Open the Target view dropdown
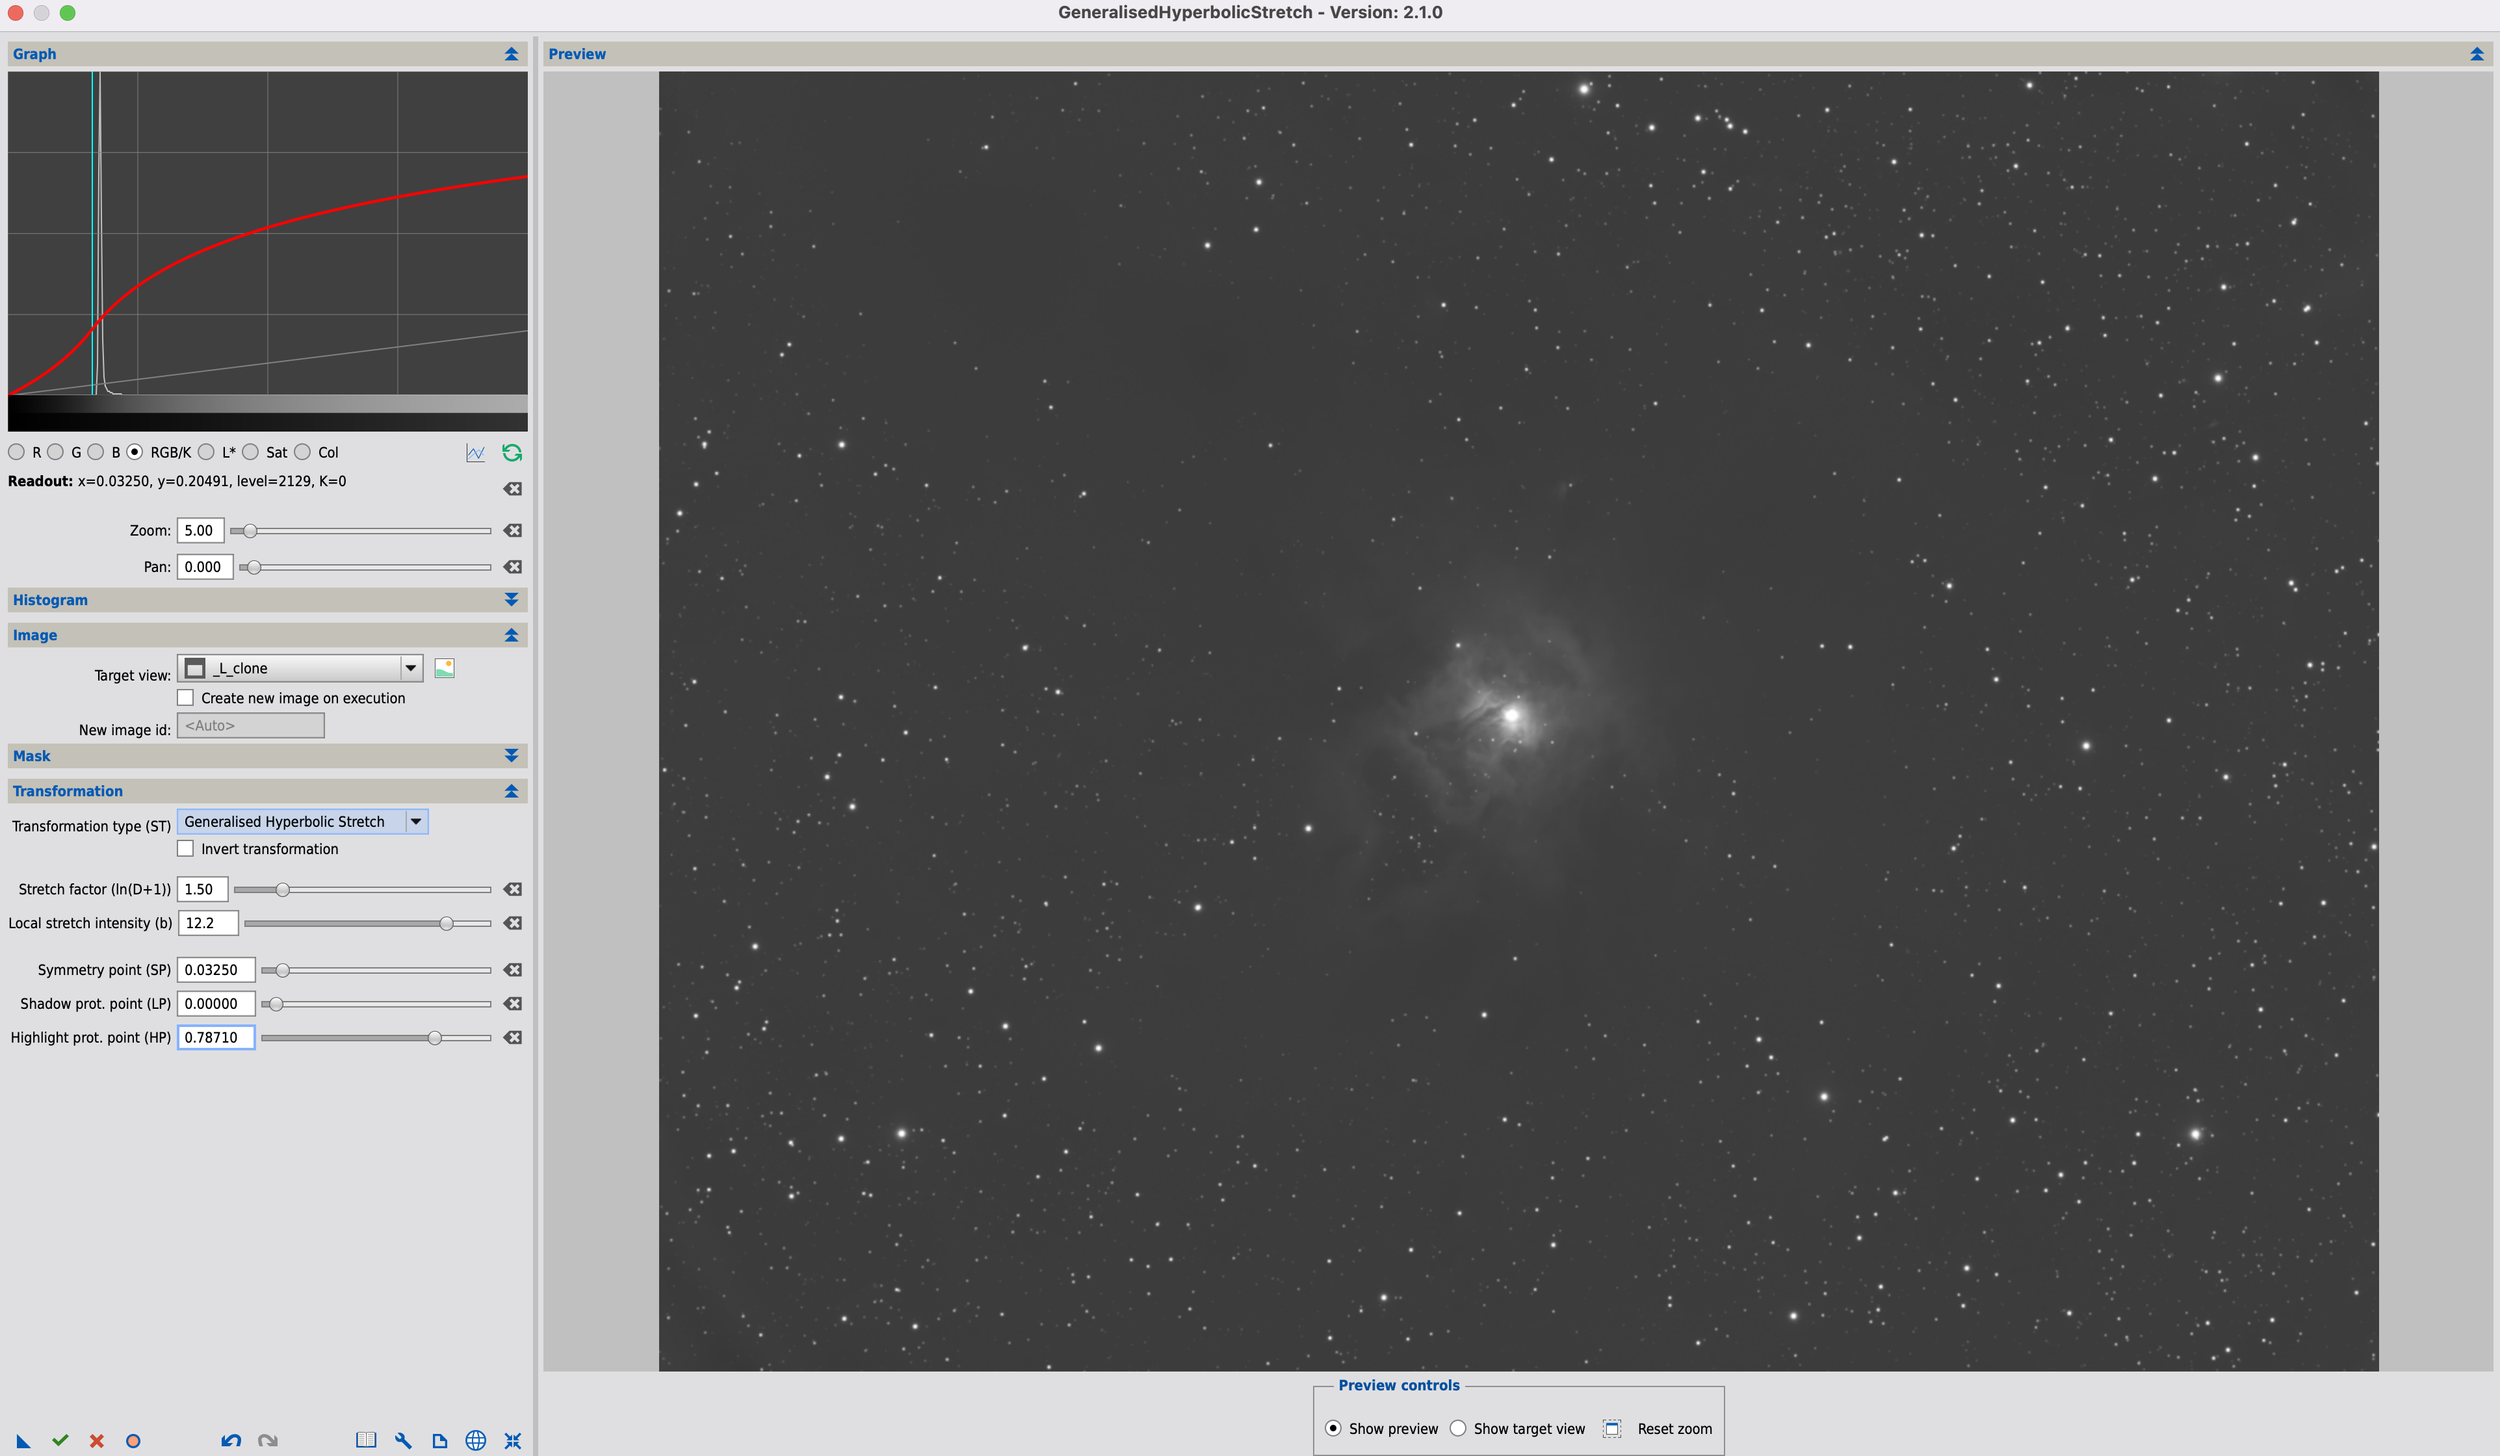 point(410,668)
